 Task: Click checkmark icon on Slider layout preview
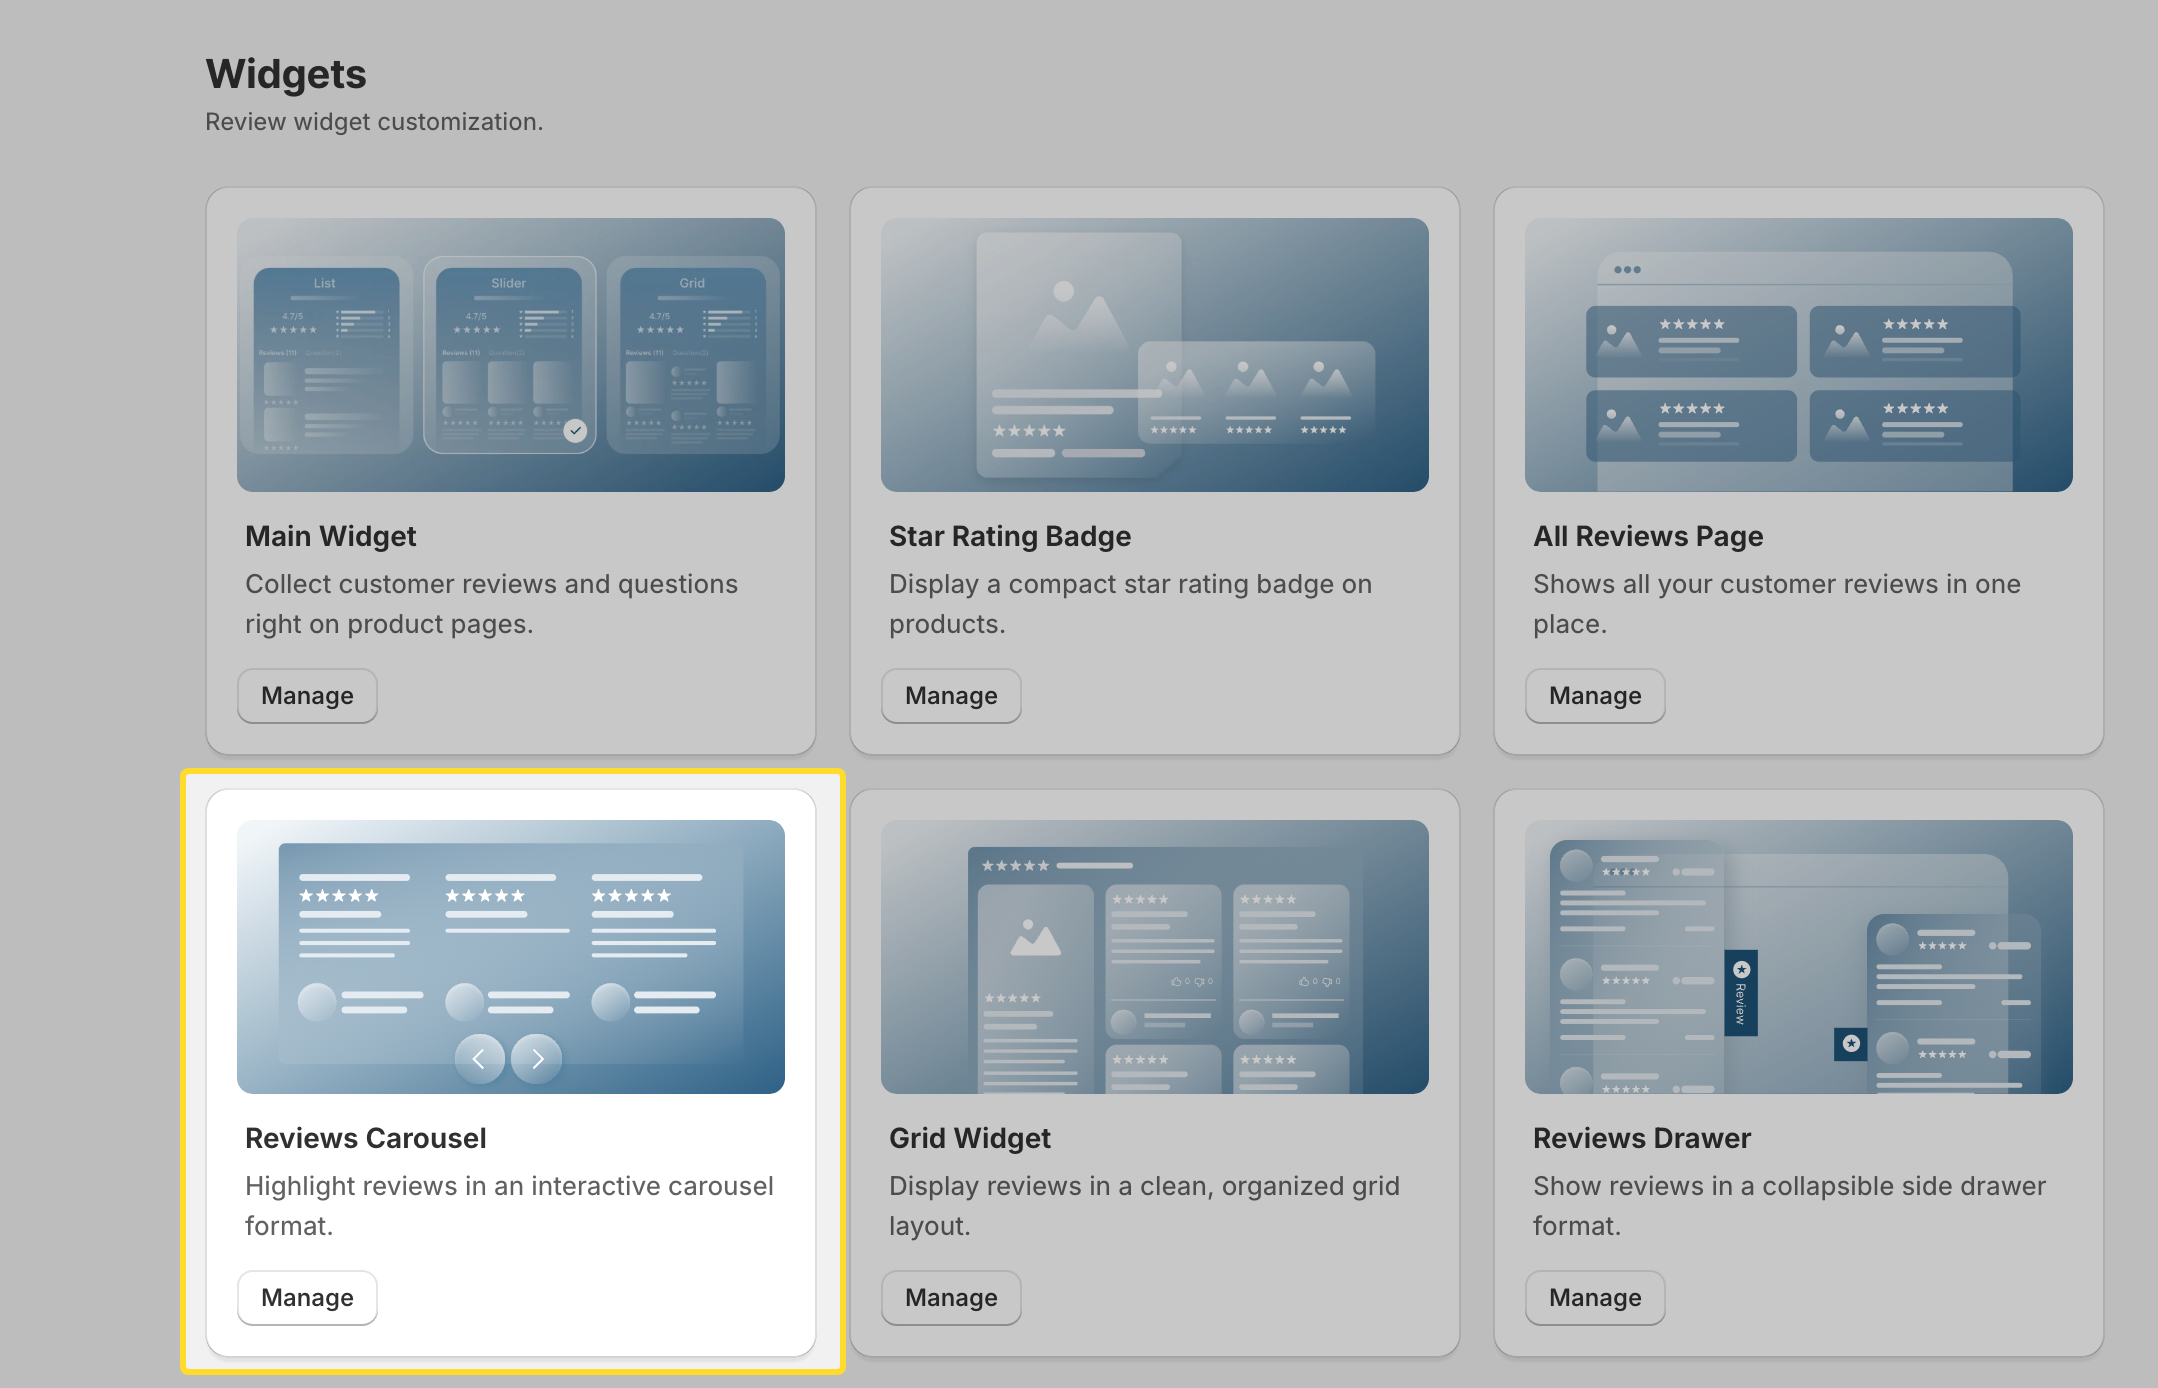point(575,431)
